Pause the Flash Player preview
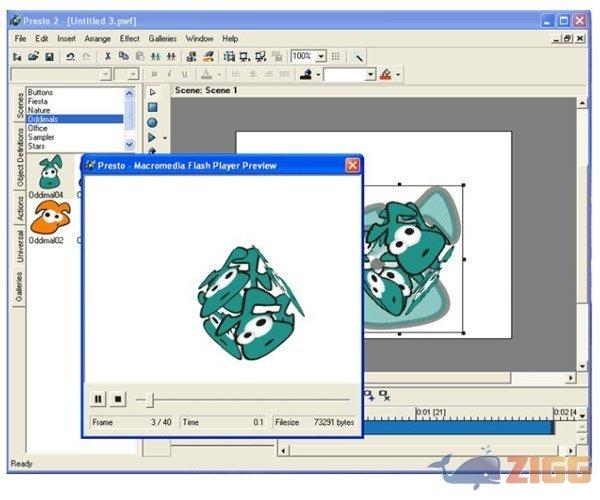The image size is (600, 500). [x=98, y=399]
